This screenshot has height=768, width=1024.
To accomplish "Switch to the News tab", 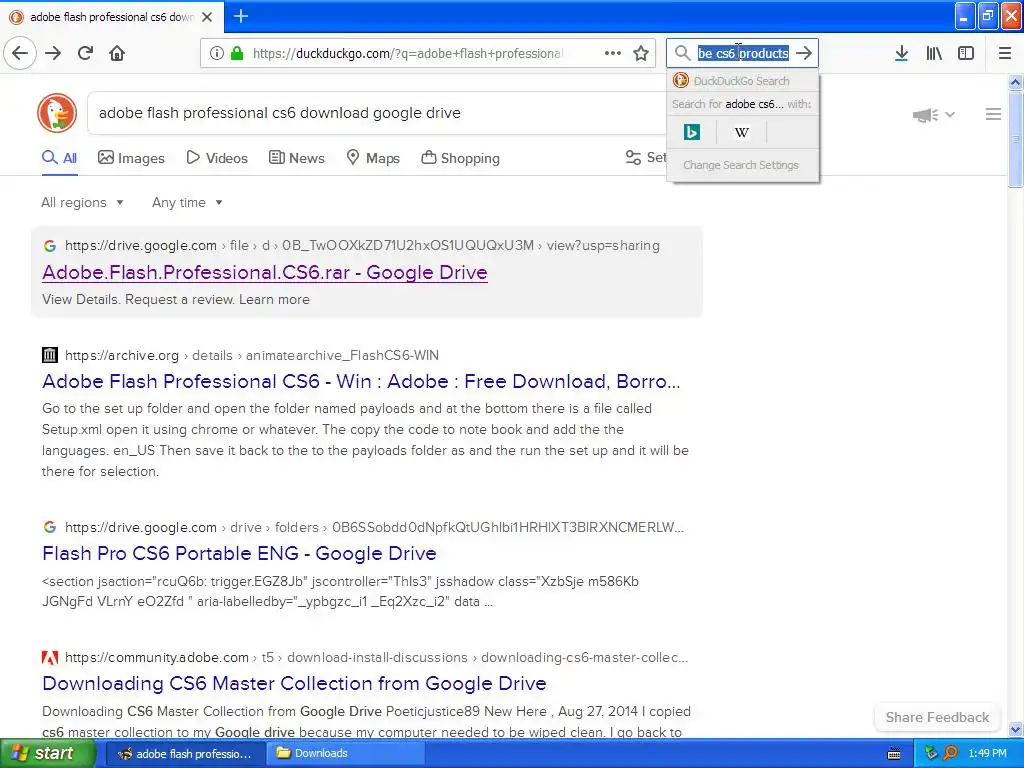I will 296,158.
